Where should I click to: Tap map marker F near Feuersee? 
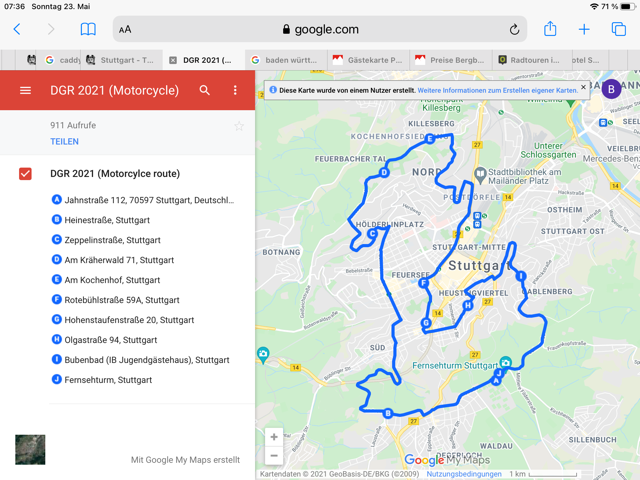(423, 282)
